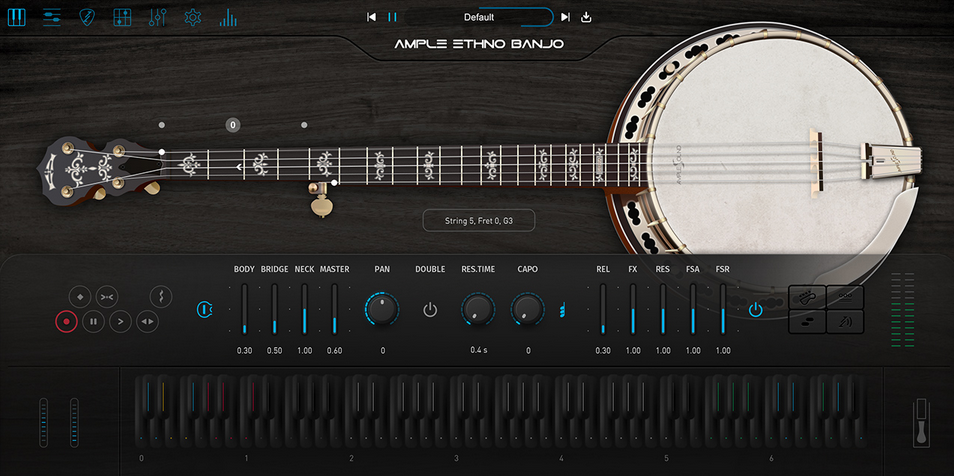Image resolution: width=954 pixels, height=476 pixels.
Task: Click the 0.30 value under BODY
Action: pos(245,351)
